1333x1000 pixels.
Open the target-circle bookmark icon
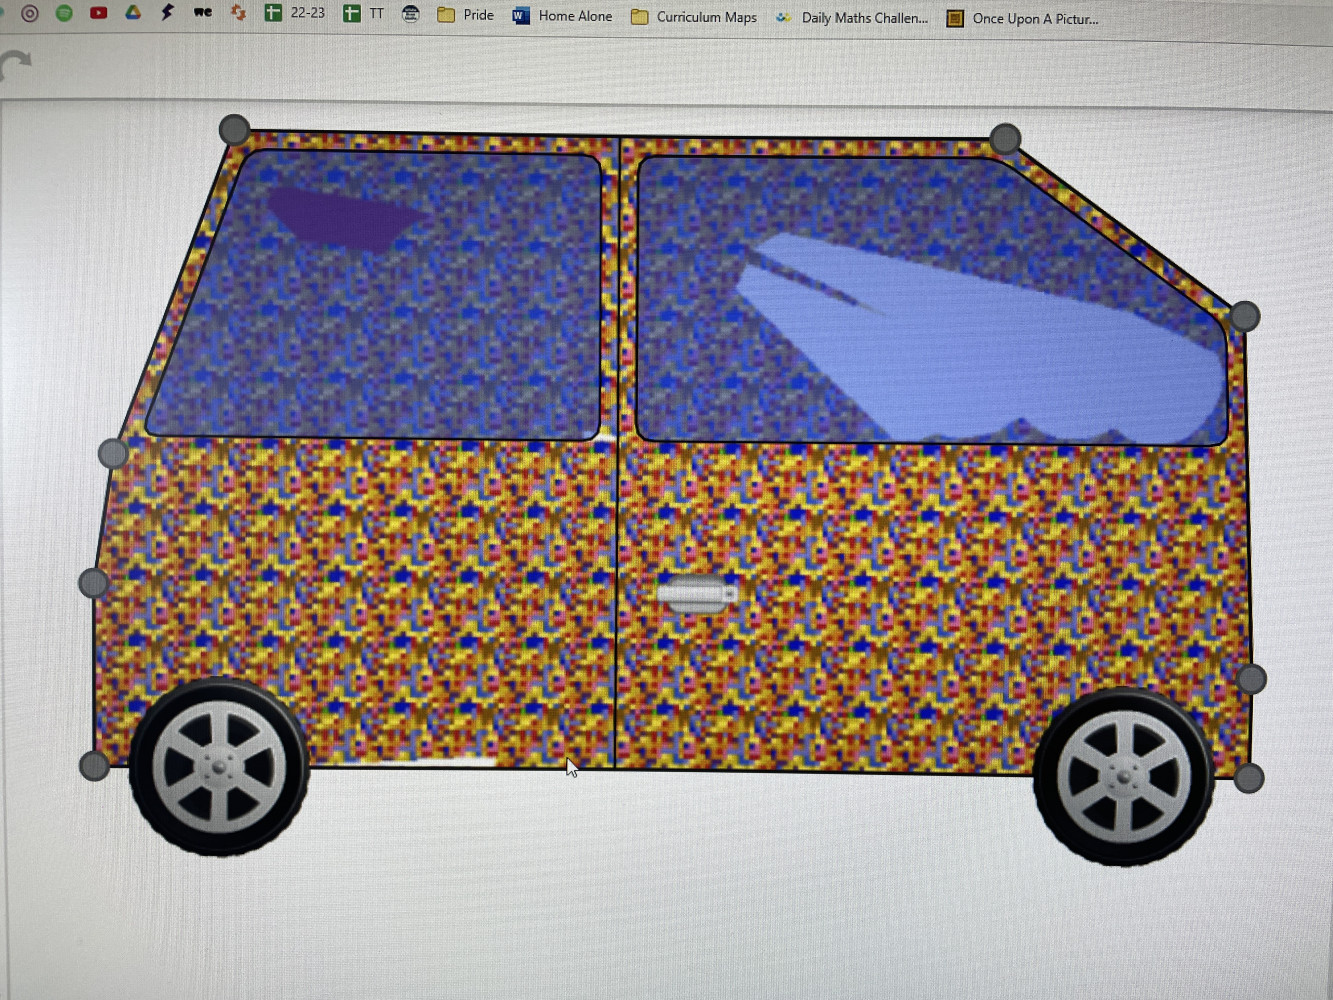(30, 13)
